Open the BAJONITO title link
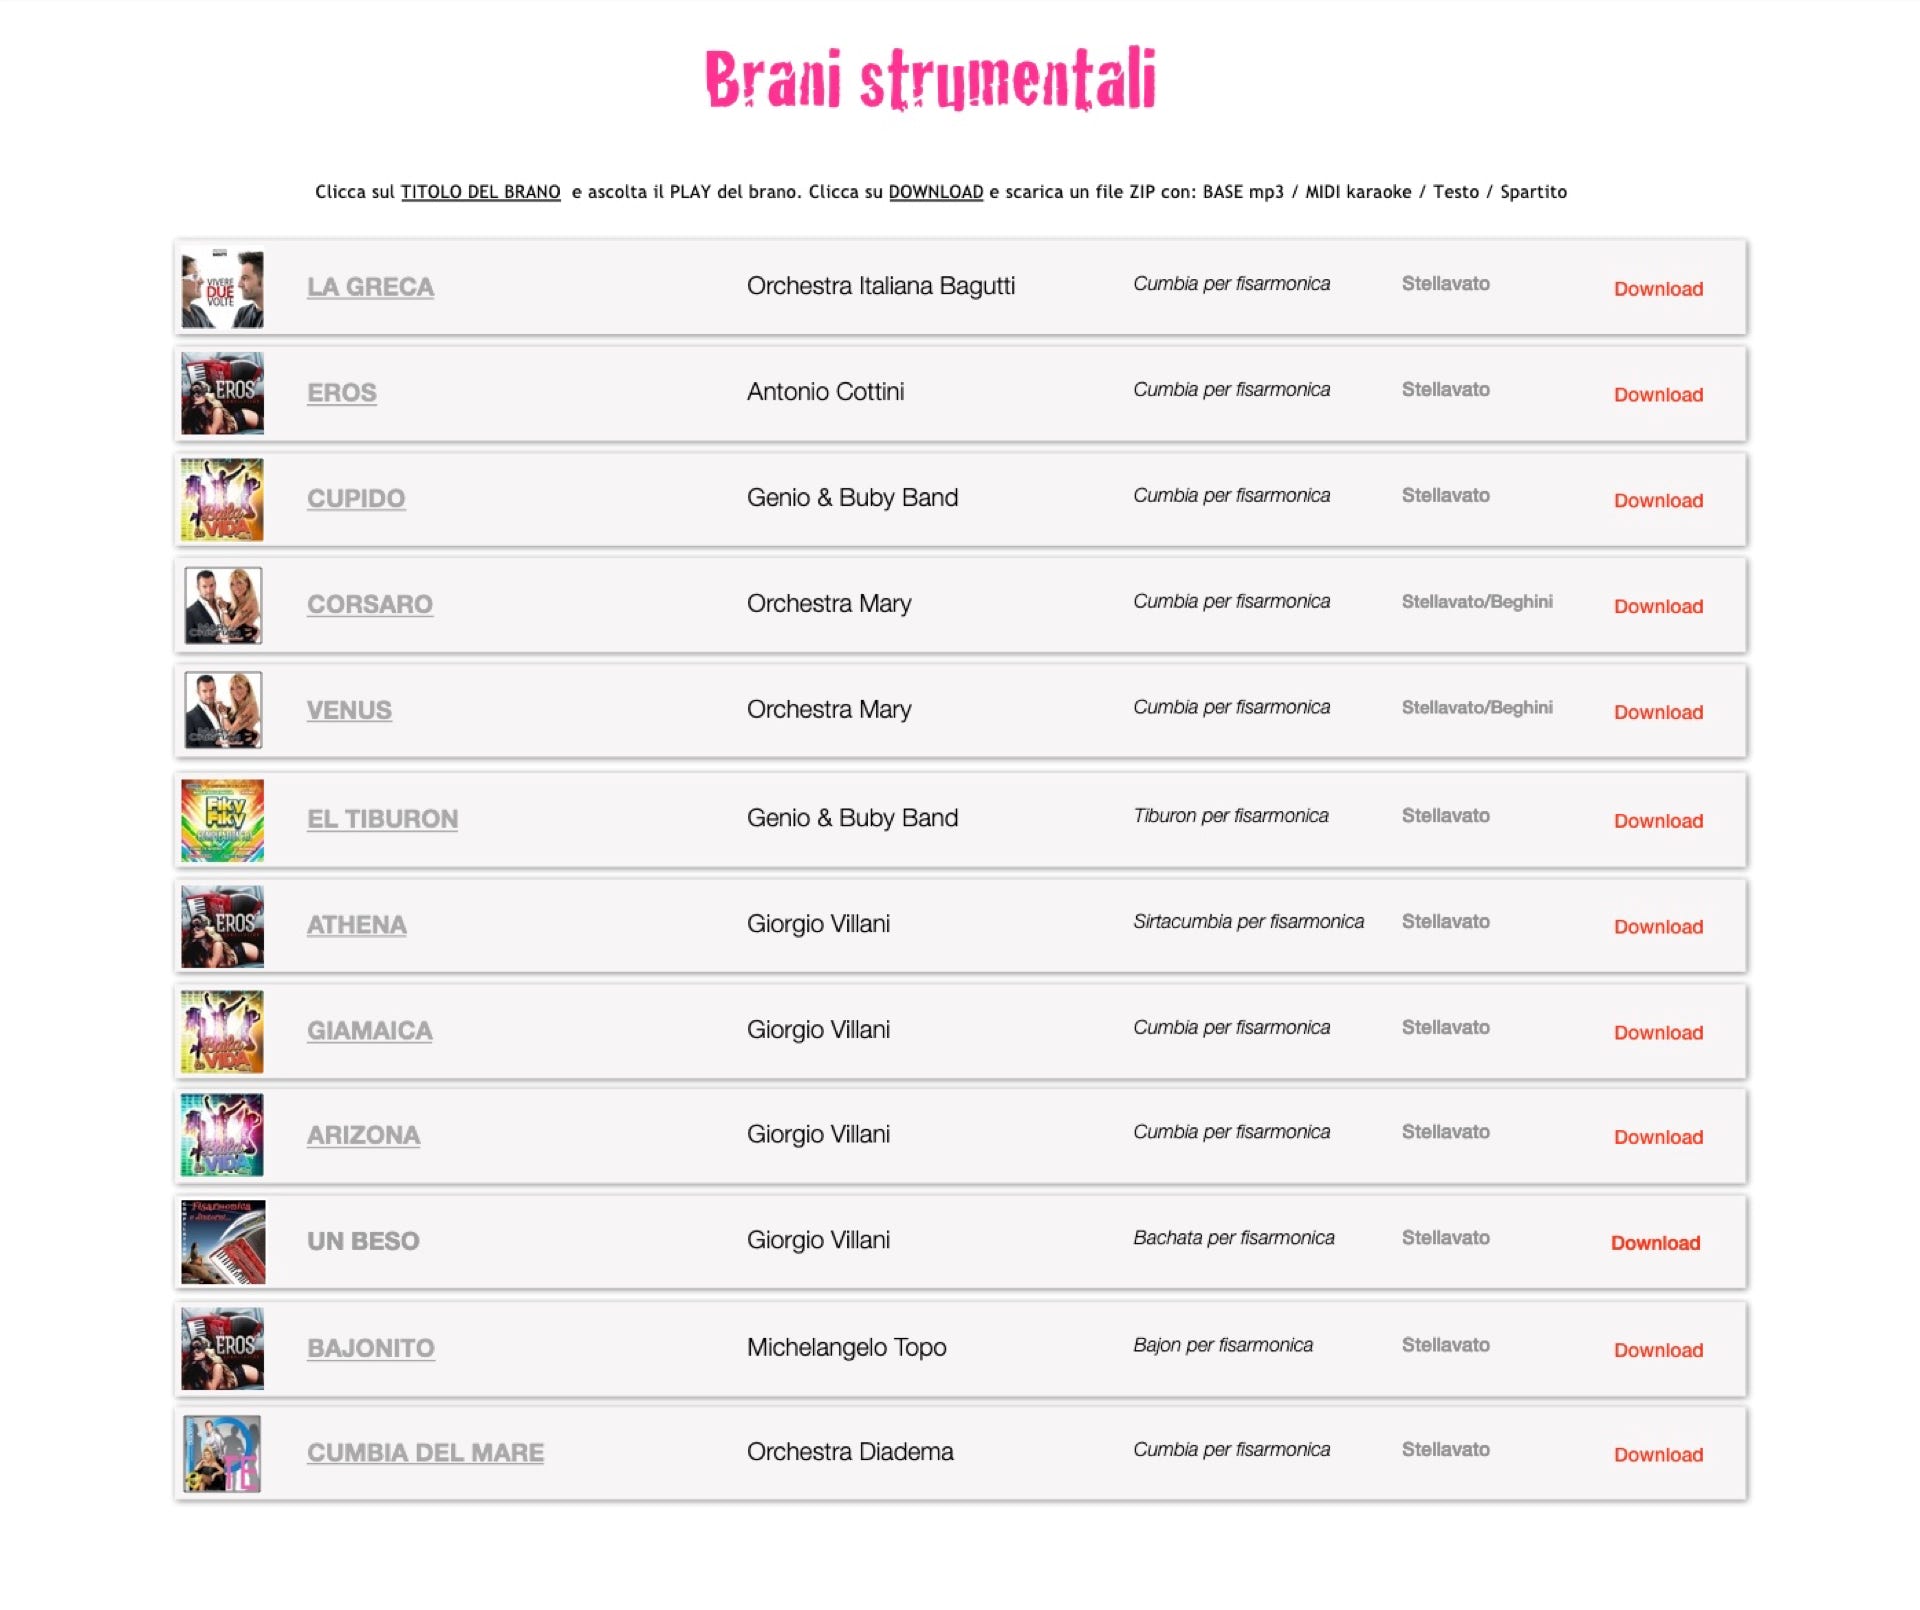 371,1348
